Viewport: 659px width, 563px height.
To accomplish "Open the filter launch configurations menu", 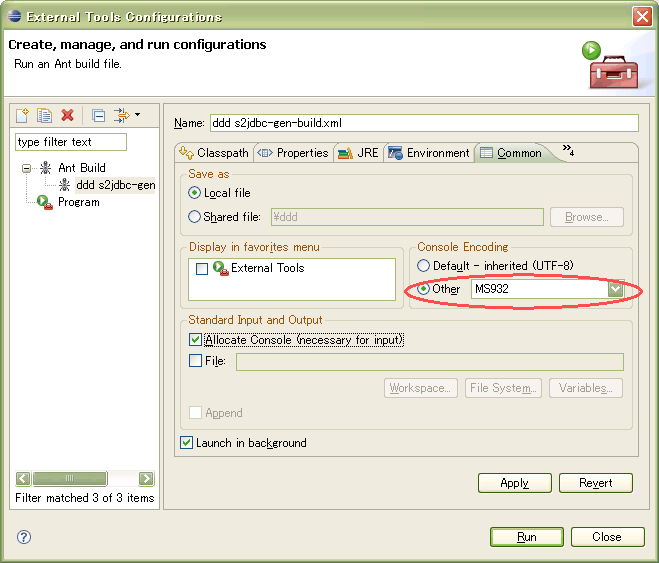I will [127, 116].
